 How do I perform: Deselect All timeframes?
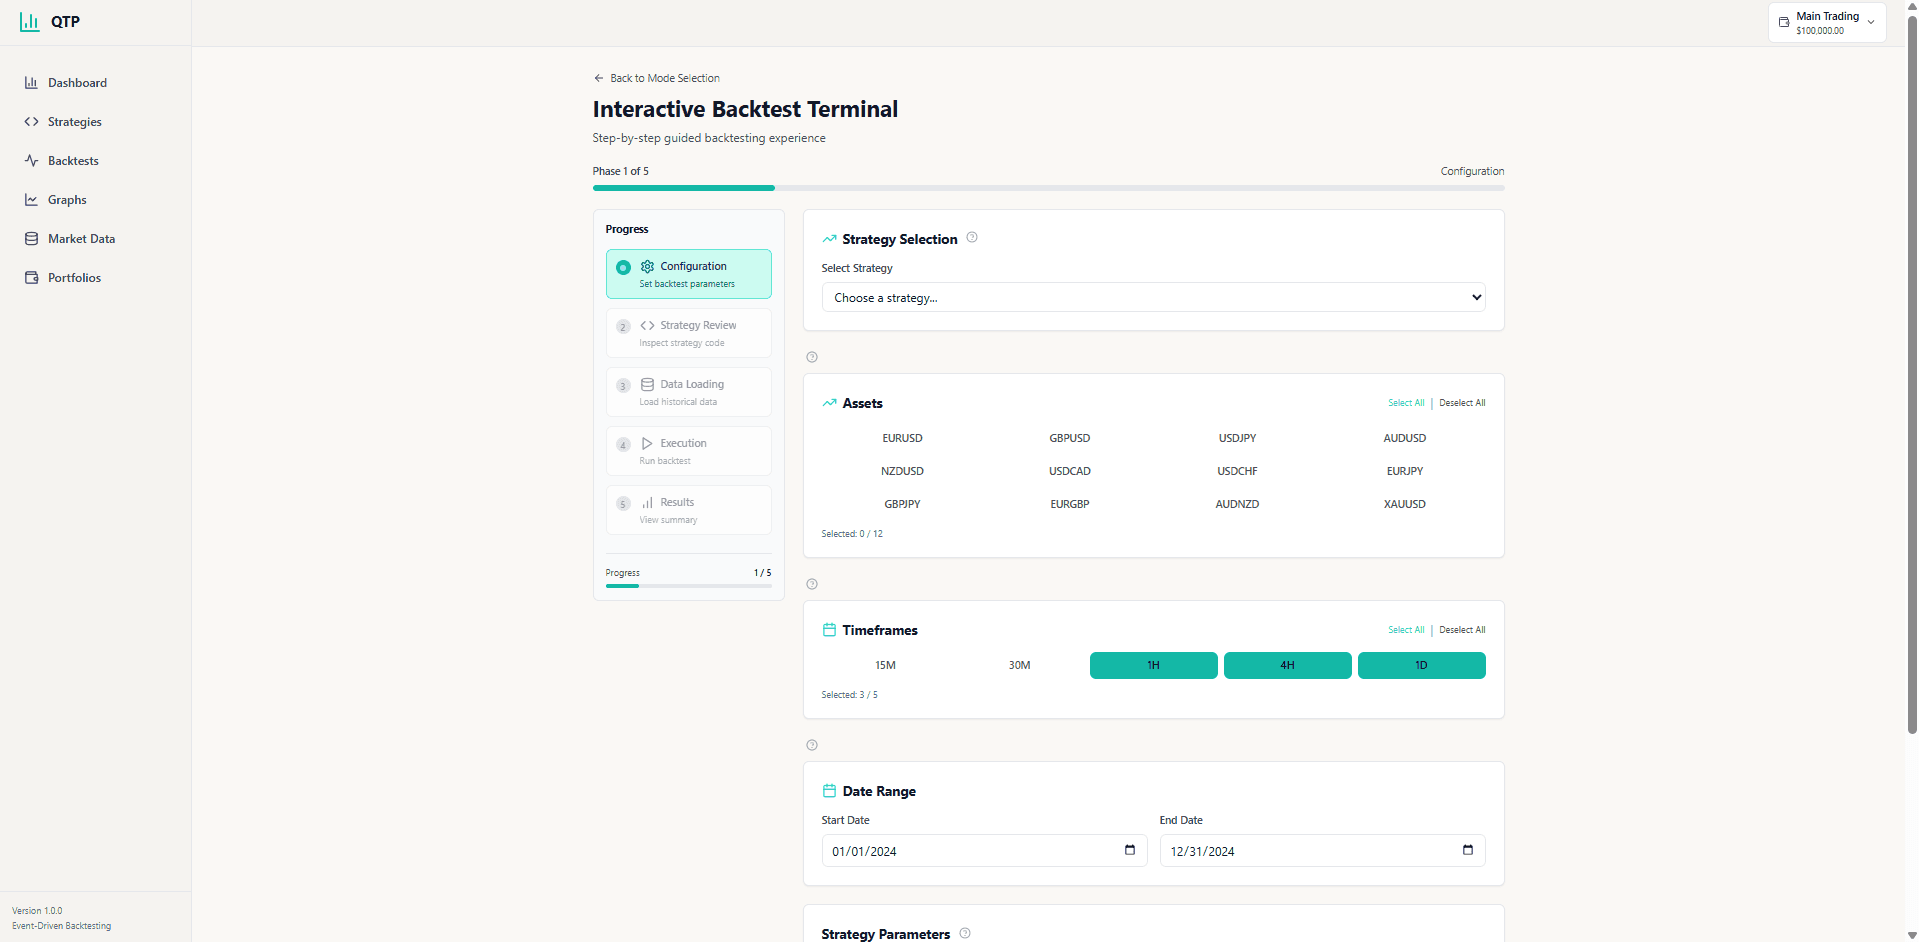1462,630
